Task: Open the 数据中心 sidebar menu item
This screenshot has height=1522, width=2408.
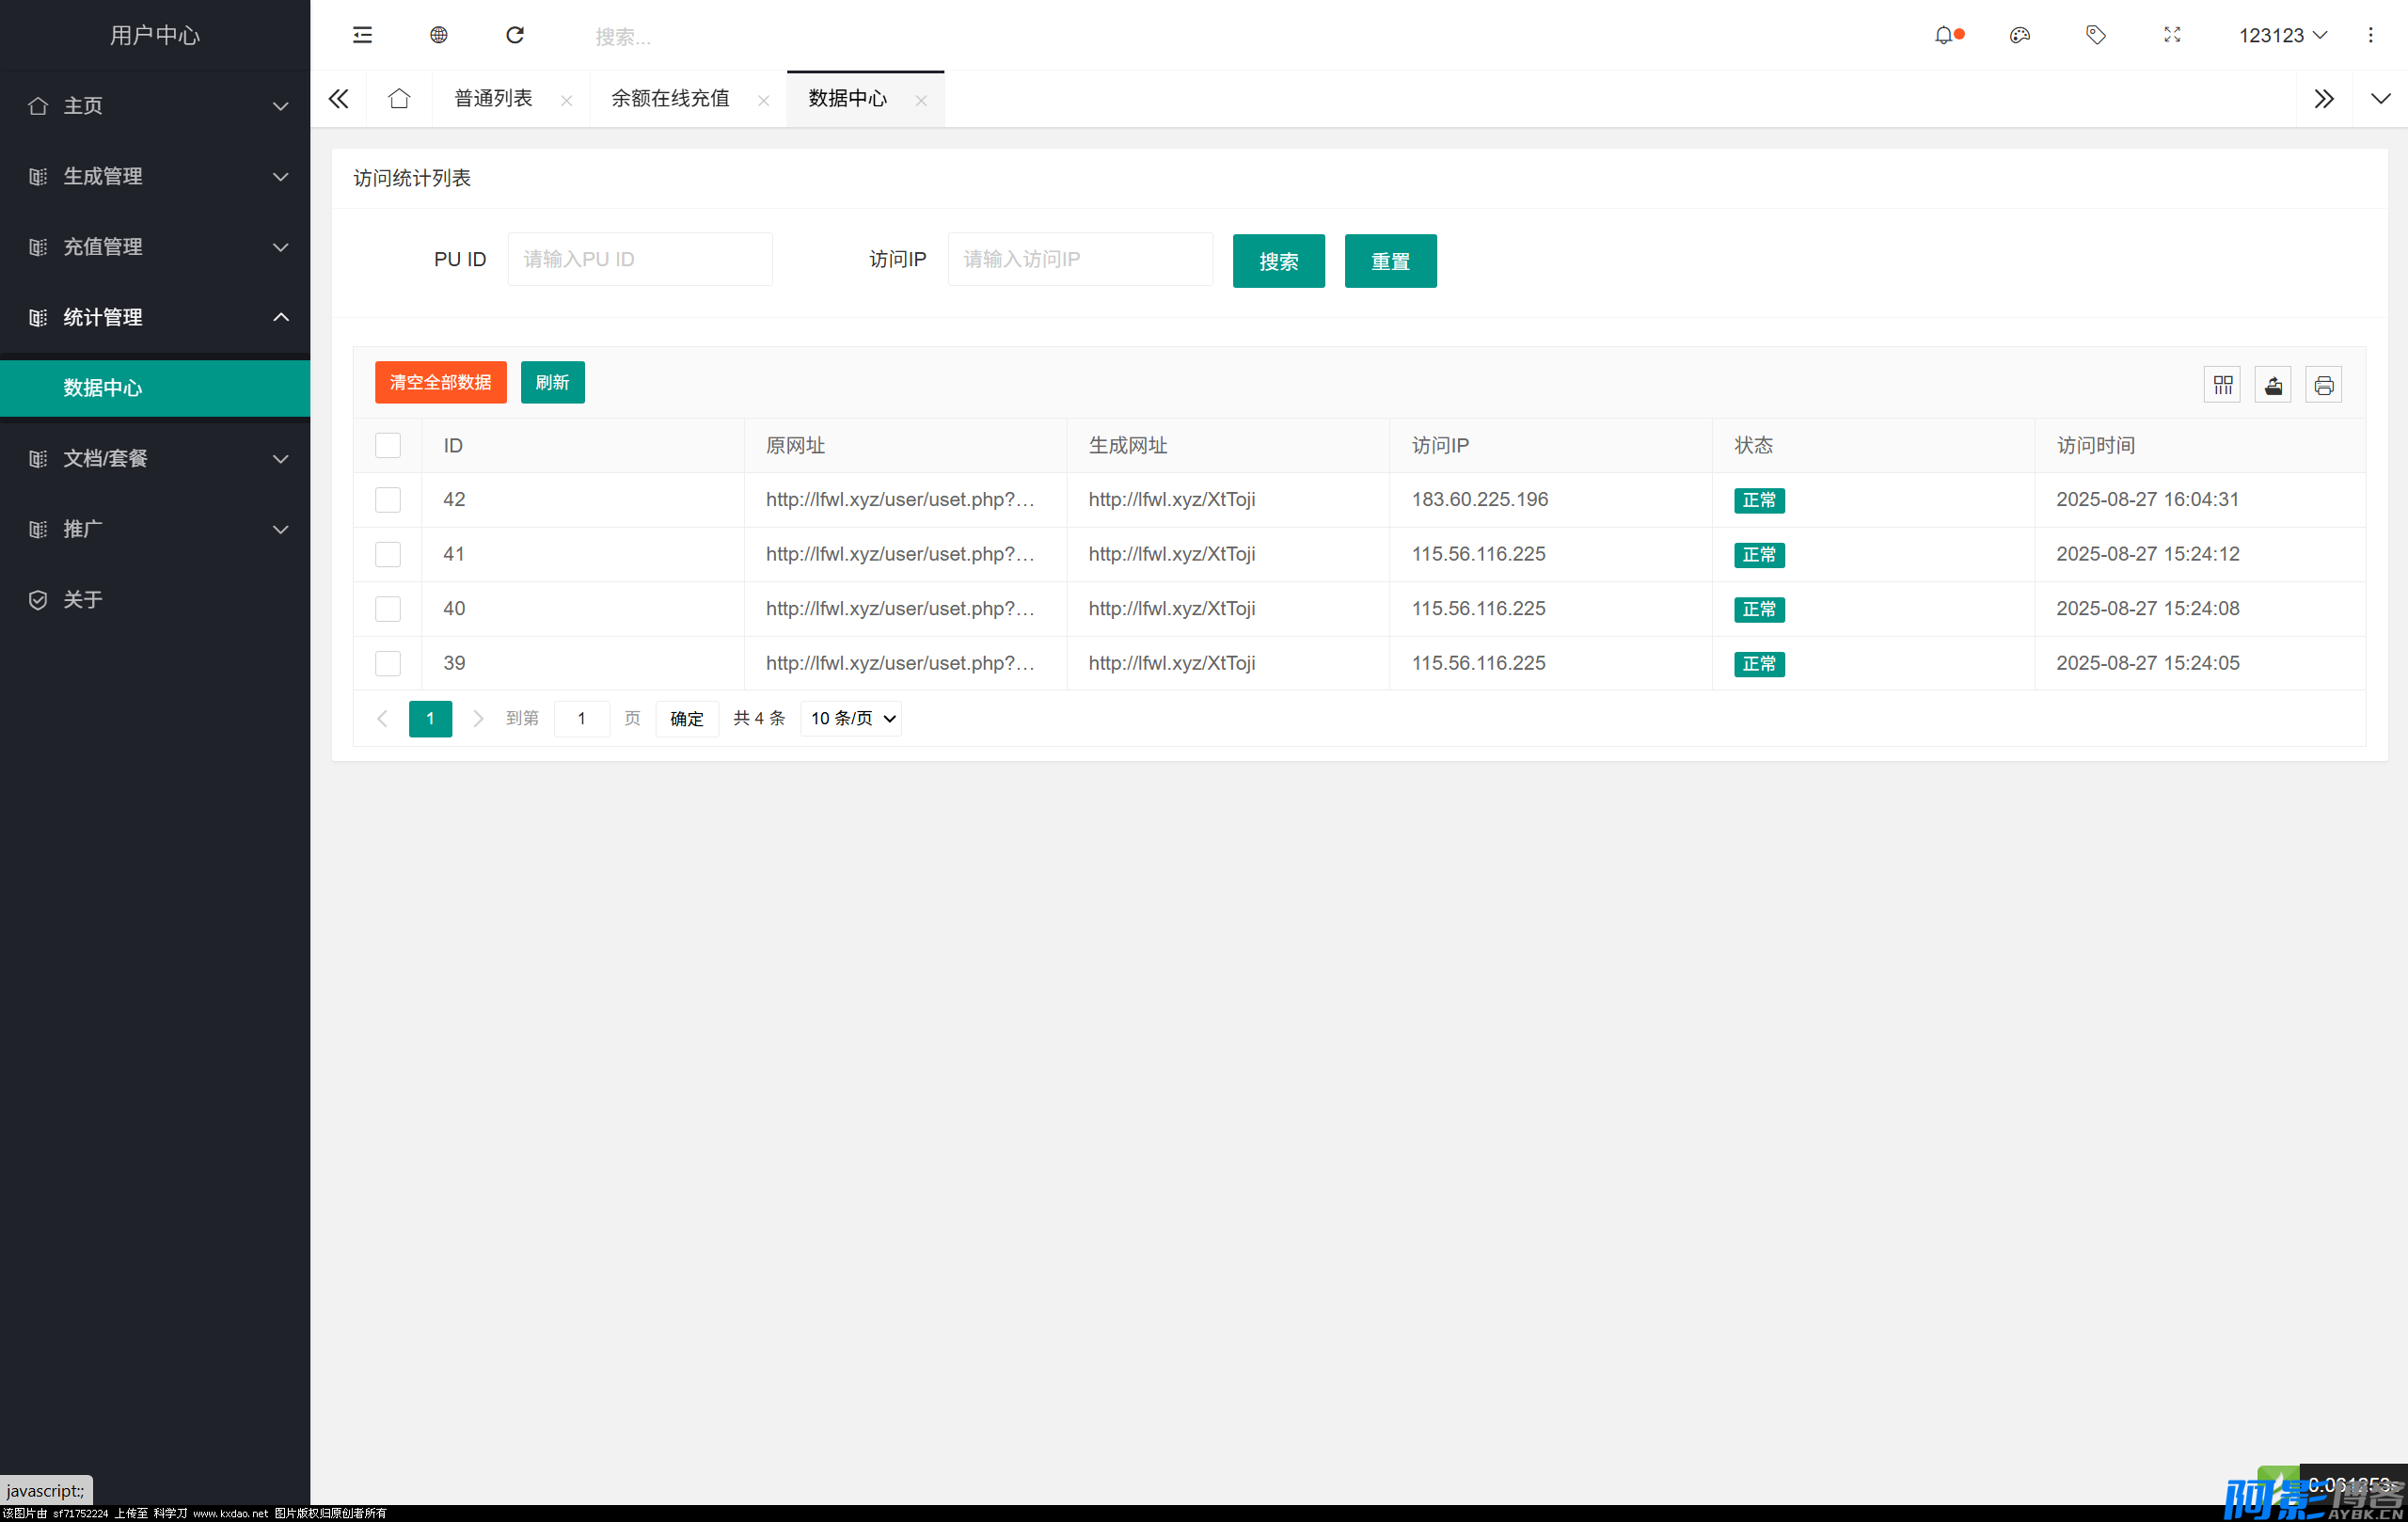Action: coord(103,387)
